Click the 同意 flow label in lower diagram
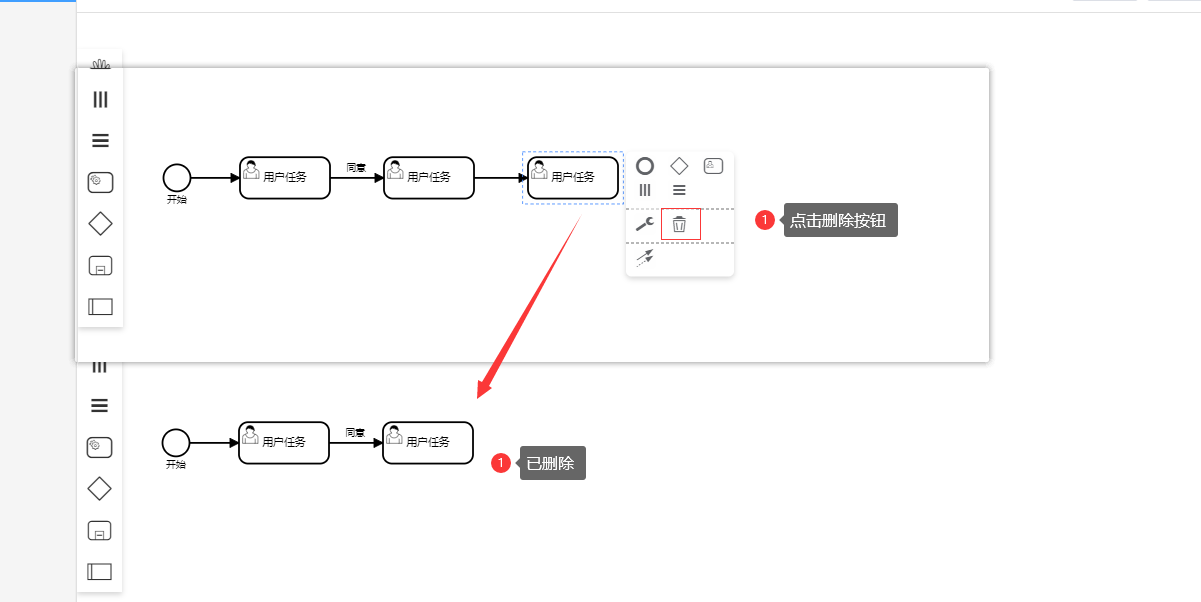1201x602 pixels. tap(355, 433)
